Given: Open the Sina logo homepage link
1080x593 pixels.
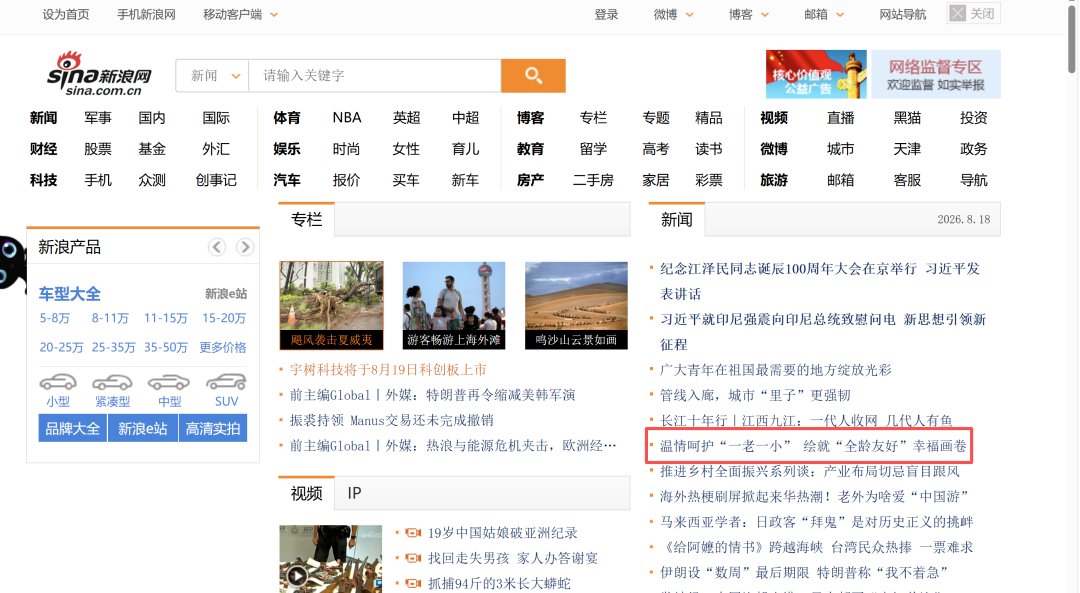Looking at the screenshot, I should tap(99, 74).
